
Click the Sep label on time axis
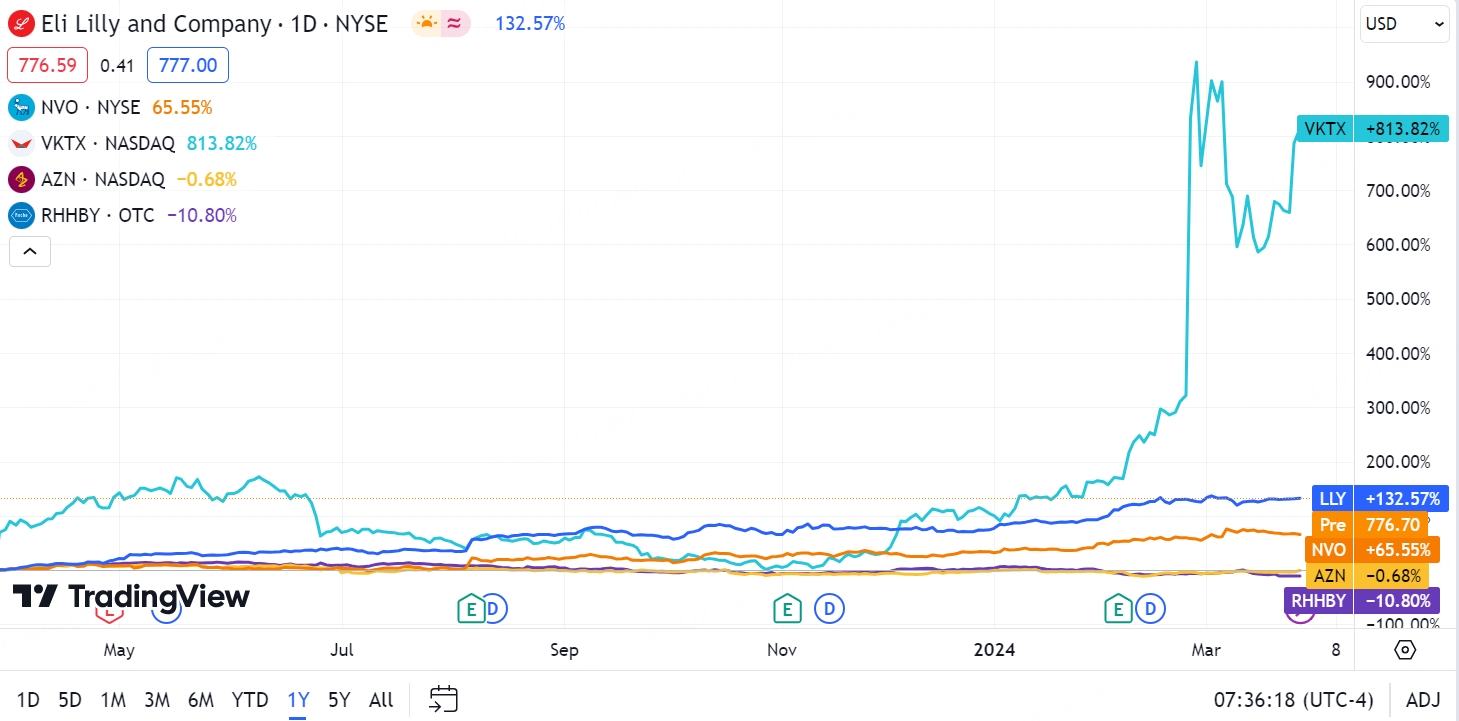564,650
